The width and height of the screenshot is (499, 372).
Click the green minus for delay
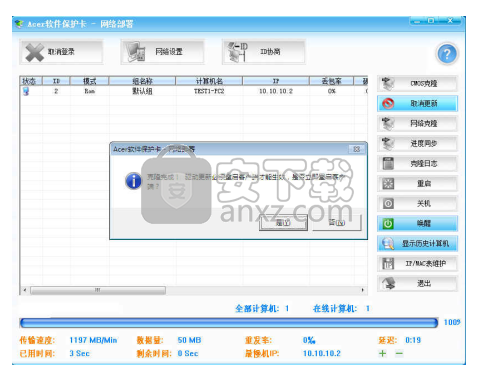click(x=399, y=353)
